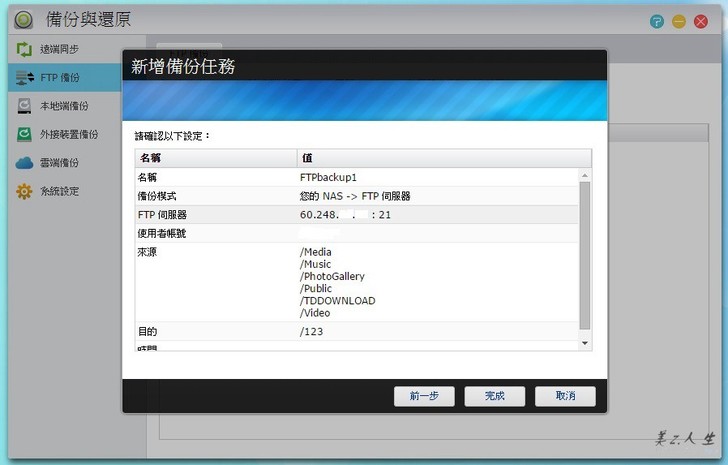Image resolution: width=728 pixels, height=465 pixels.
Task: Click the vertical scrollbar thumb in settings list
Action: (x=585, y=256)
